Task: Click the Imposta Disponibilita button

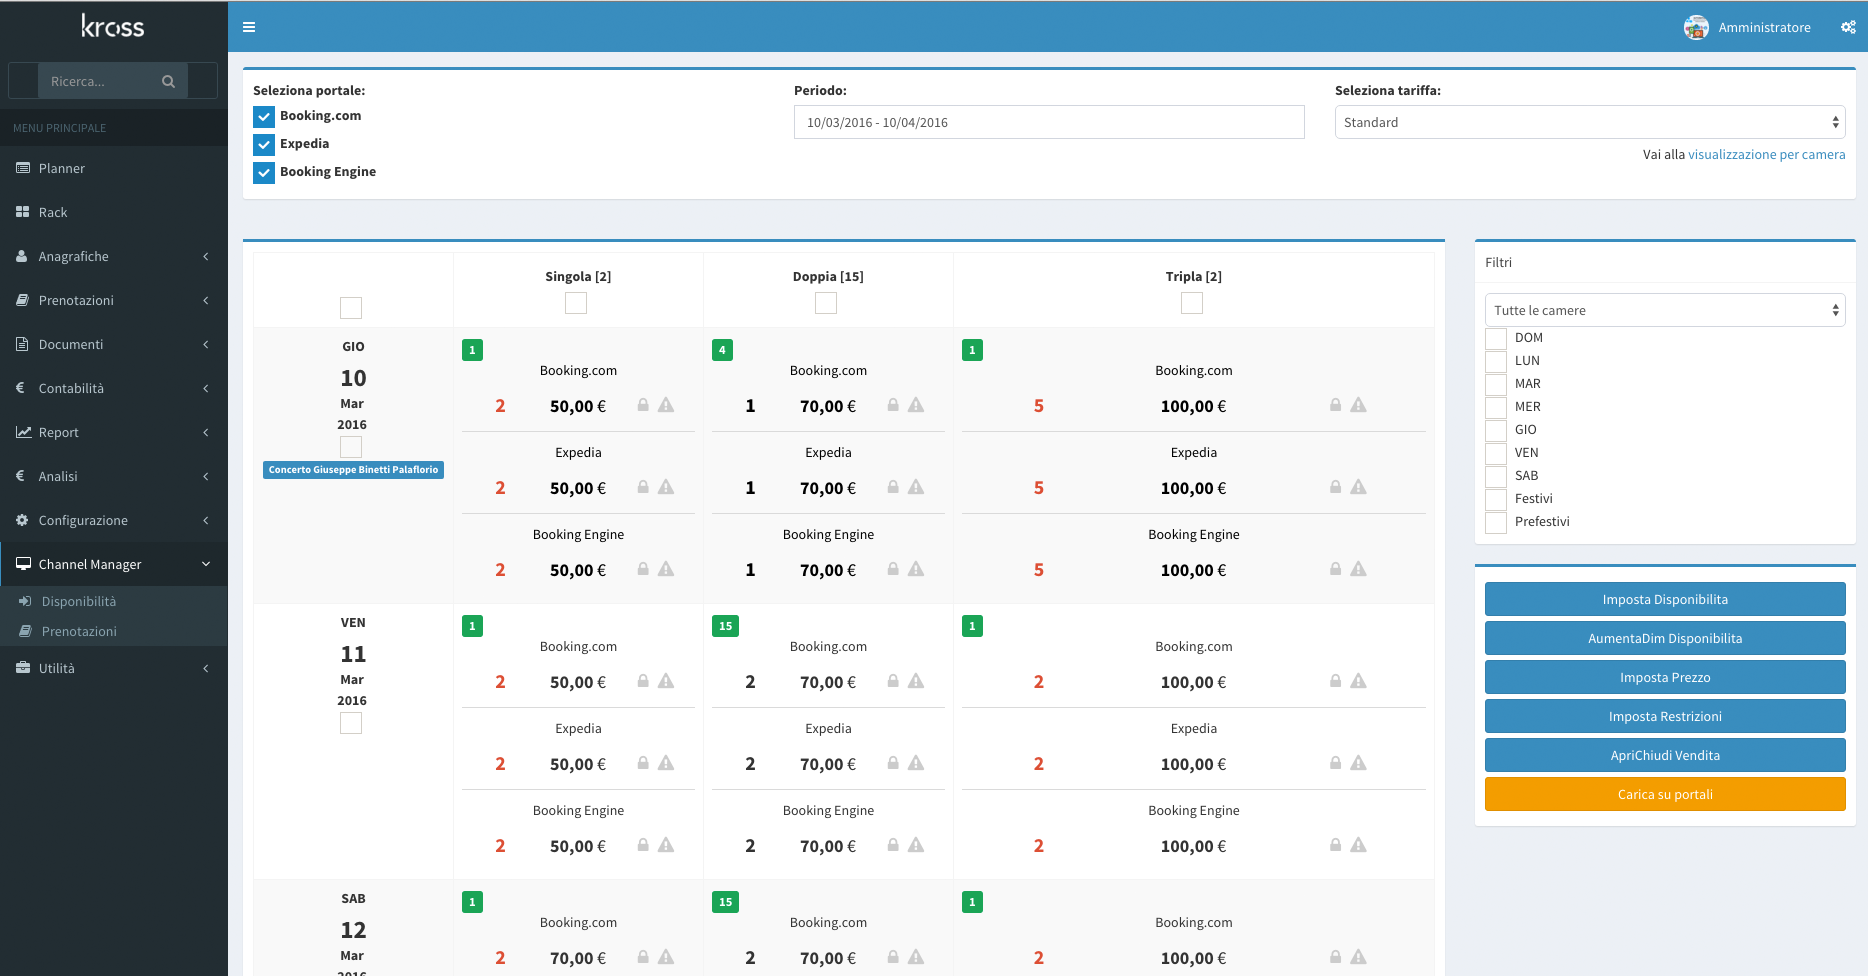Action: tap(1665, 599)
